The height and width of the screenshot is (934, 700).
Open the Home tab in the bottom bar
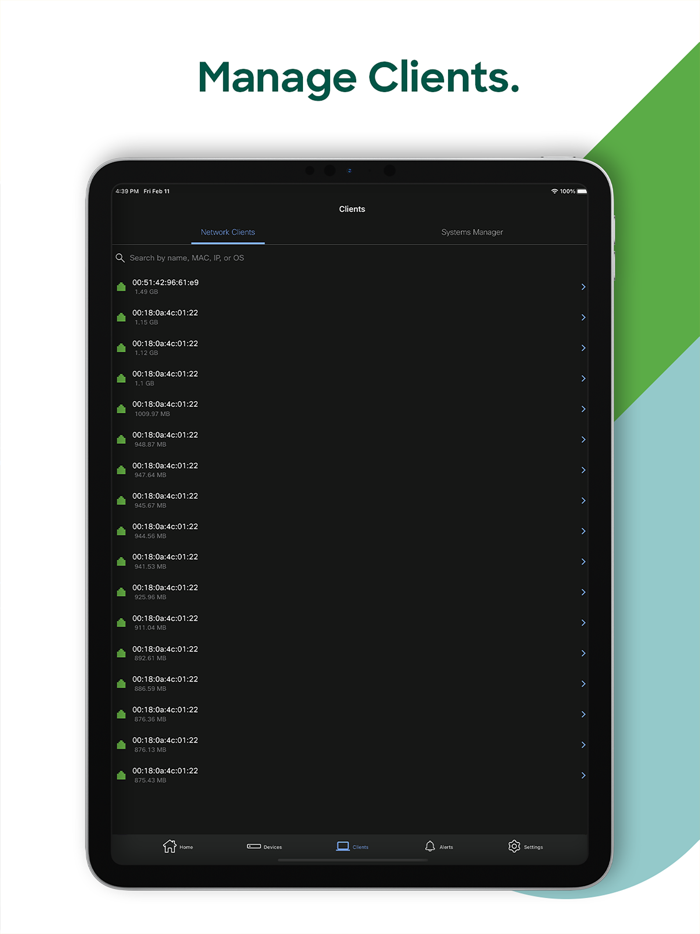click(178, 846)
